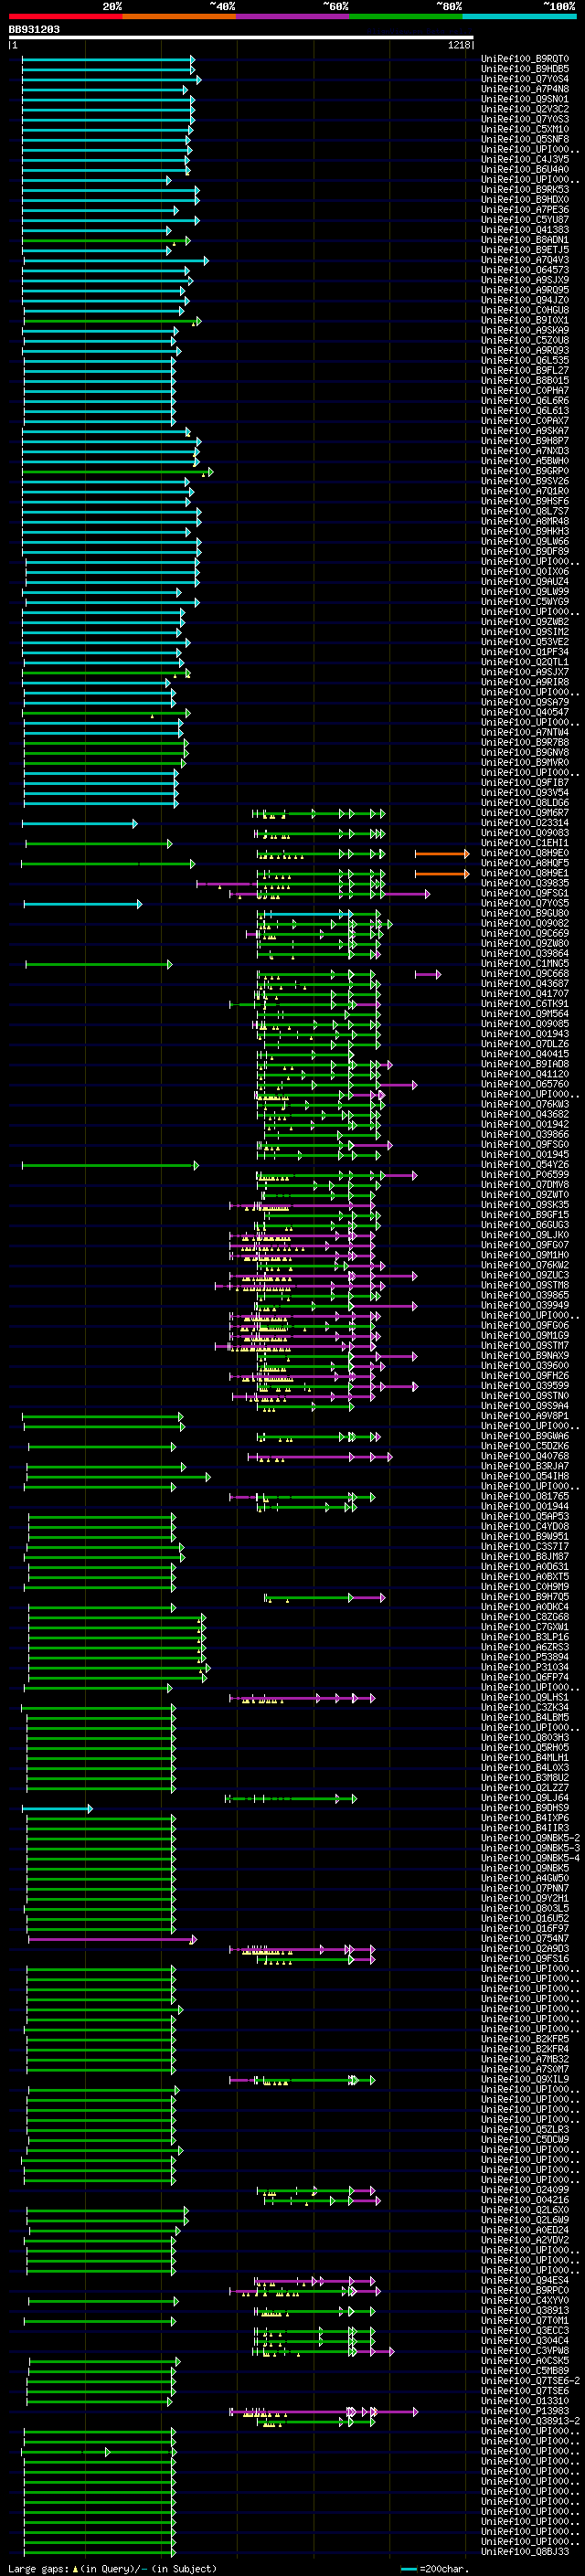Open hit UniRef100_Q9SN01
This screenshot has width=585, height=2576.
(x=525, y=99)
